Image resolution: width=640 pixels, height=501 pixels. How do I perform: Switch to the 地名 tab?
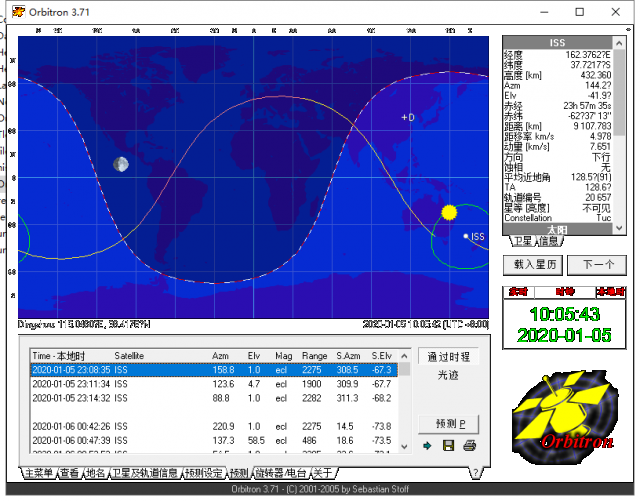96,473
